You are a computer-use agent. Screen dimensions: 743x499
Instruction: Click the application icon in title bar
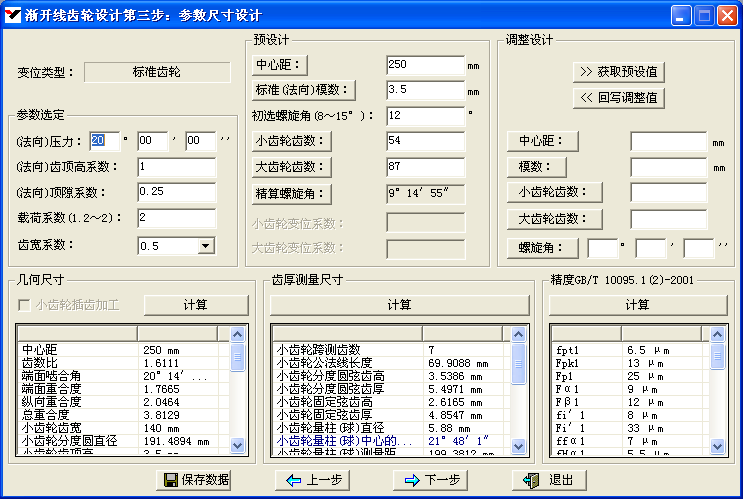13,14
